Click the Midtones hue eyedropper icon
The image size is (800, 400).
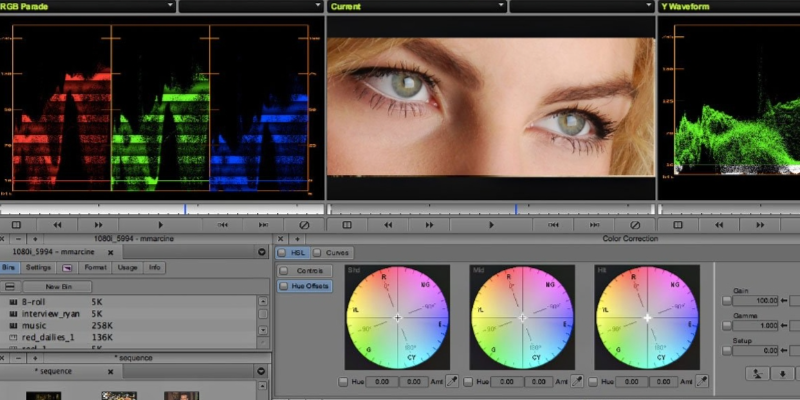click(x=577, y=381)
